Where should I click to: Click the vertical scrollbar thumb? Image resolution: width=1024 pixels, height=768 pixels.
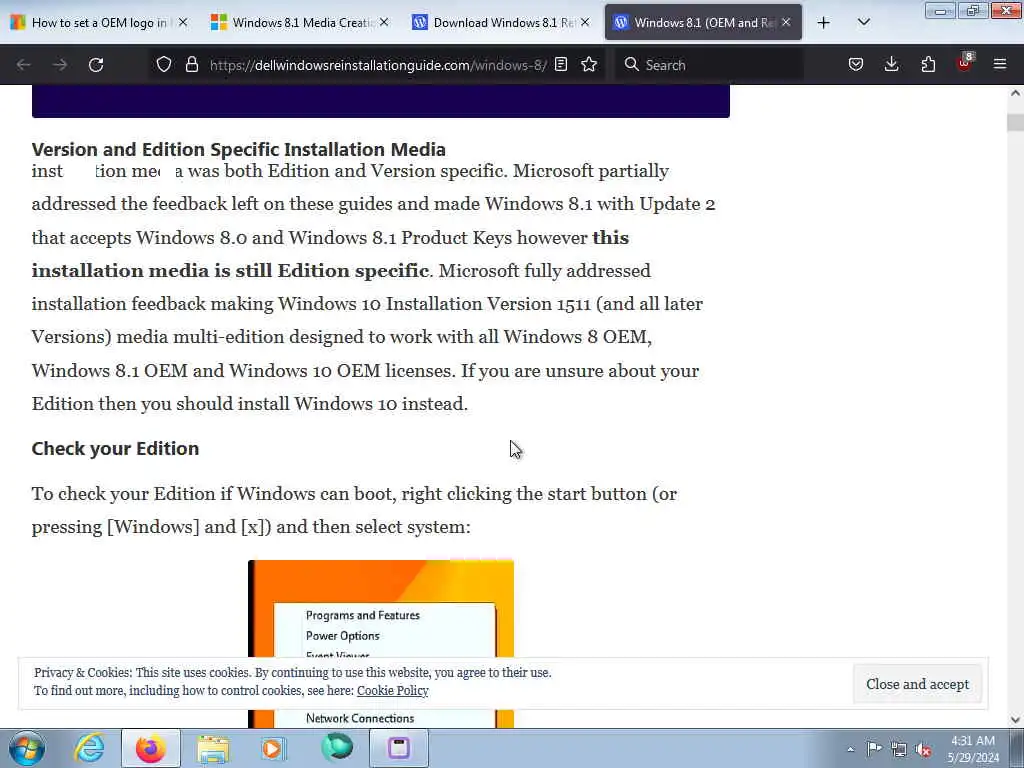(x=1015, y=122)
